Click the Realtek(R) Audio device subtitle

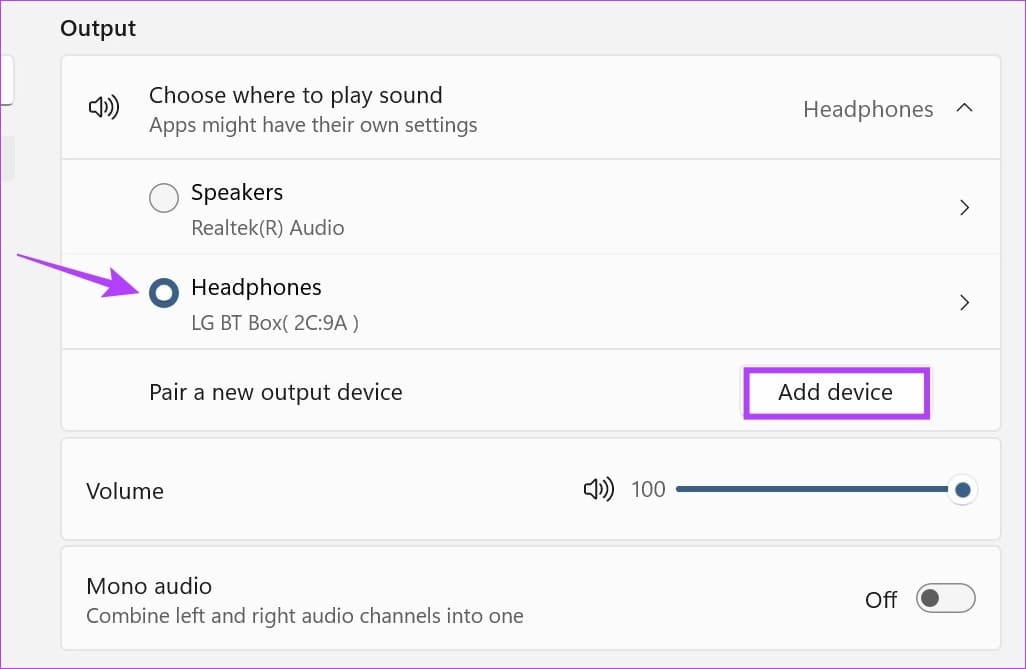267,228
